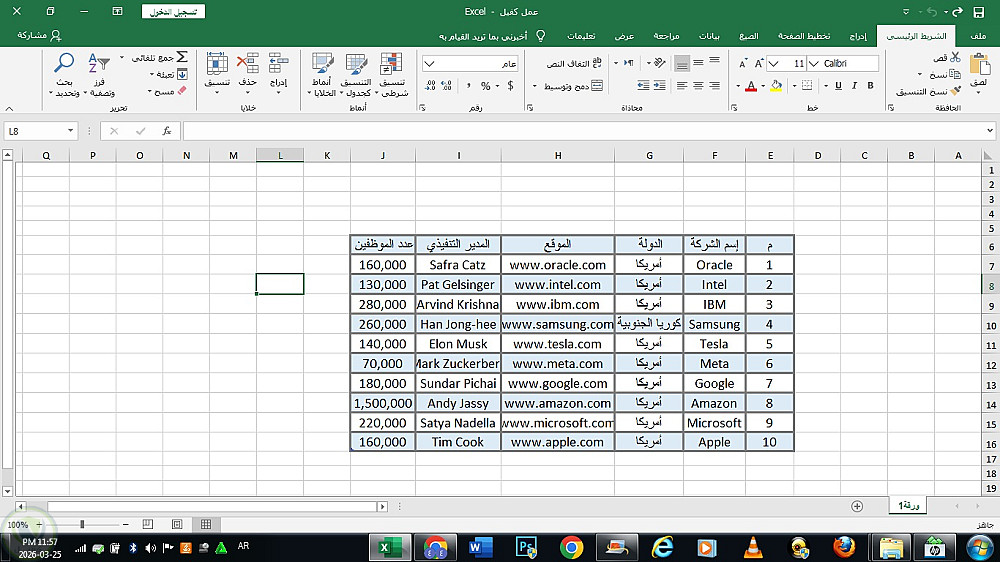Decrease font size with the smaller A
This screenshot has width=1000, height=562.
click(x=742, y=63)
